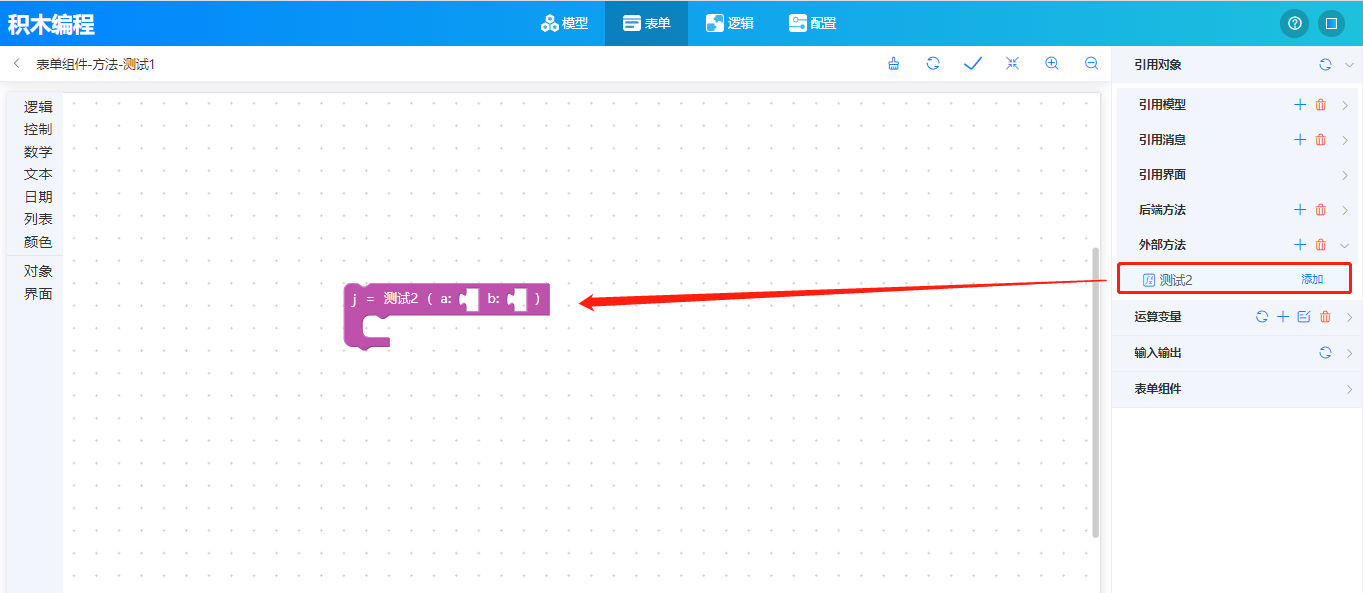
Task: Delete 引用消息 with the trash icon
Action: point(1321,140)
